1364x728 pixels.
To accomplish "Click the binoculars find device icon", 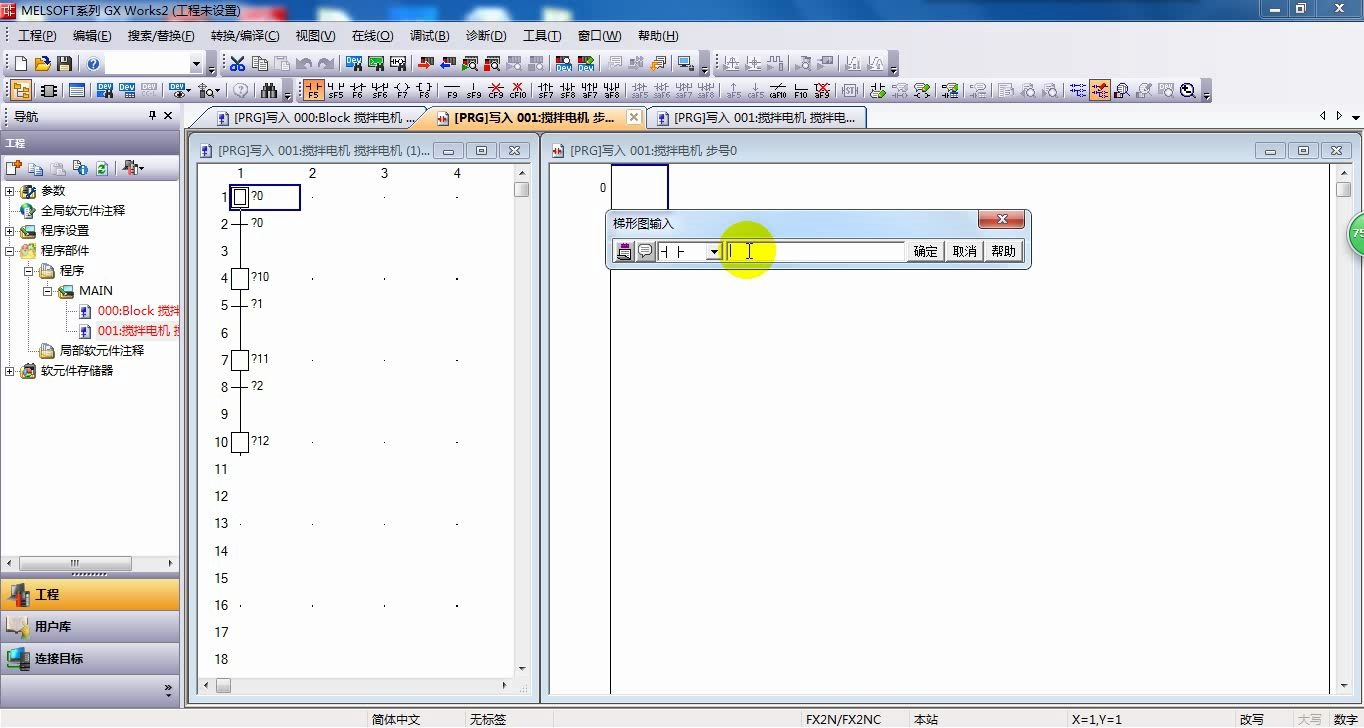I will 268,90.
